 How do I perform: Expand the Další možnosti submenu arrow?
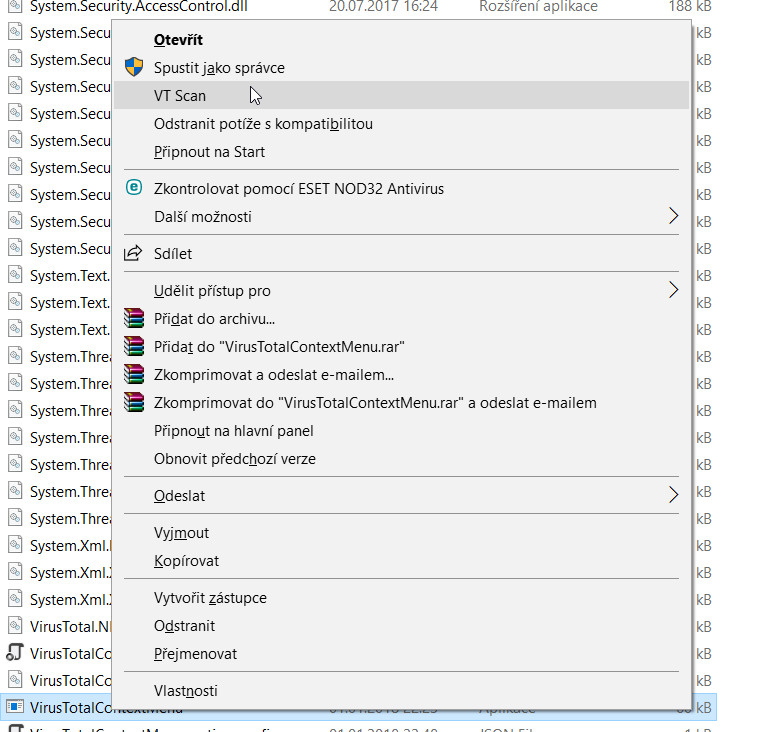(x=673, y=216)
